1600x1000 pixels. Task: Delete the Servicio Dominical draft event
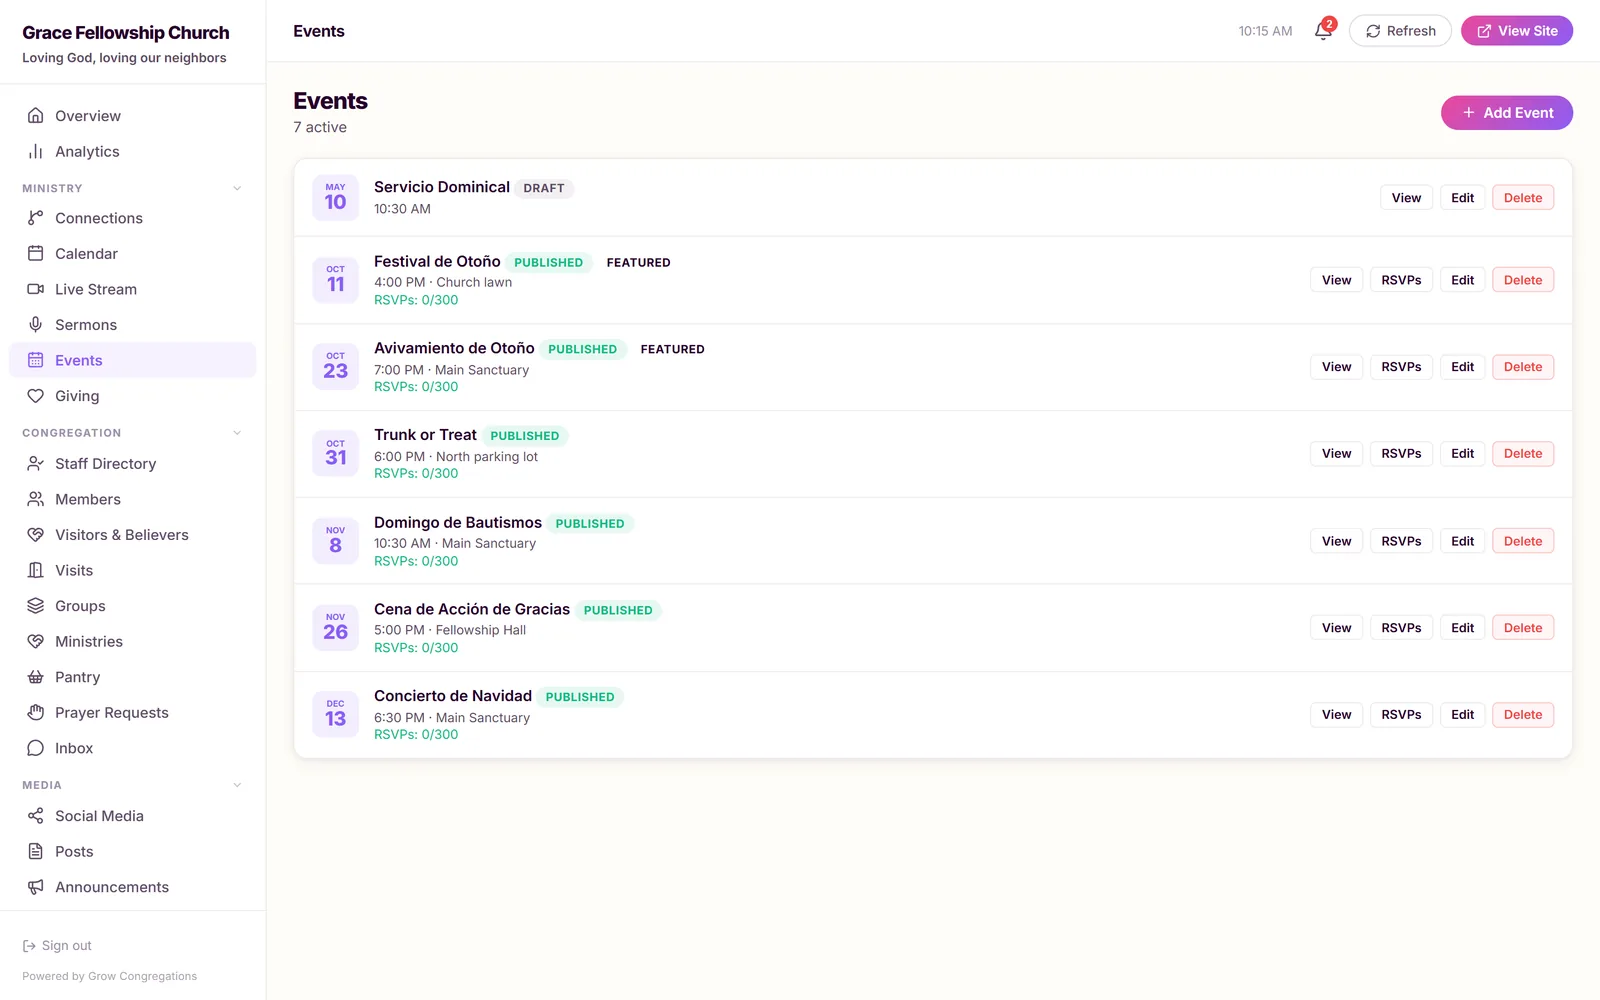1523,198
